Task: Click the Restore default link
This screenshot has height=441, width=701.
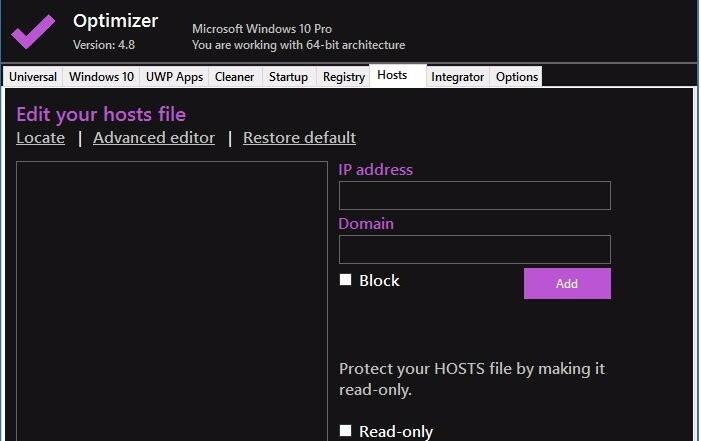Action: pos(300,138)
